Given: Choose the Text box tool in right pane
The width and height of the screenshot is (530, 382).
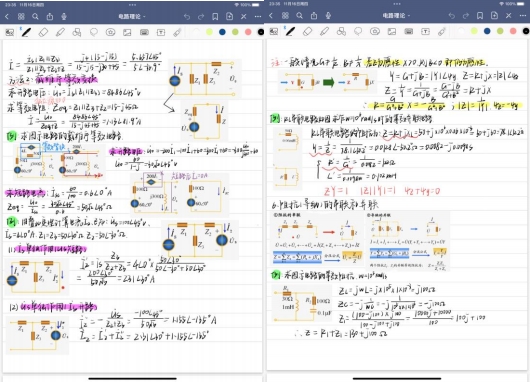Looking at the screenshot, I should (425, 31).
